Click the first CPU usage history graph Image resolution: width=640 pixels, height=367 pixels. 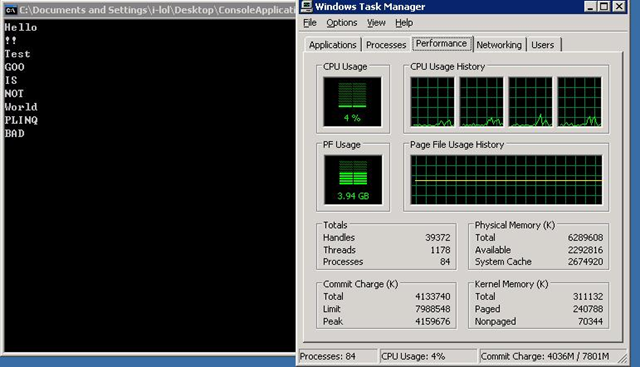(432, 102)
